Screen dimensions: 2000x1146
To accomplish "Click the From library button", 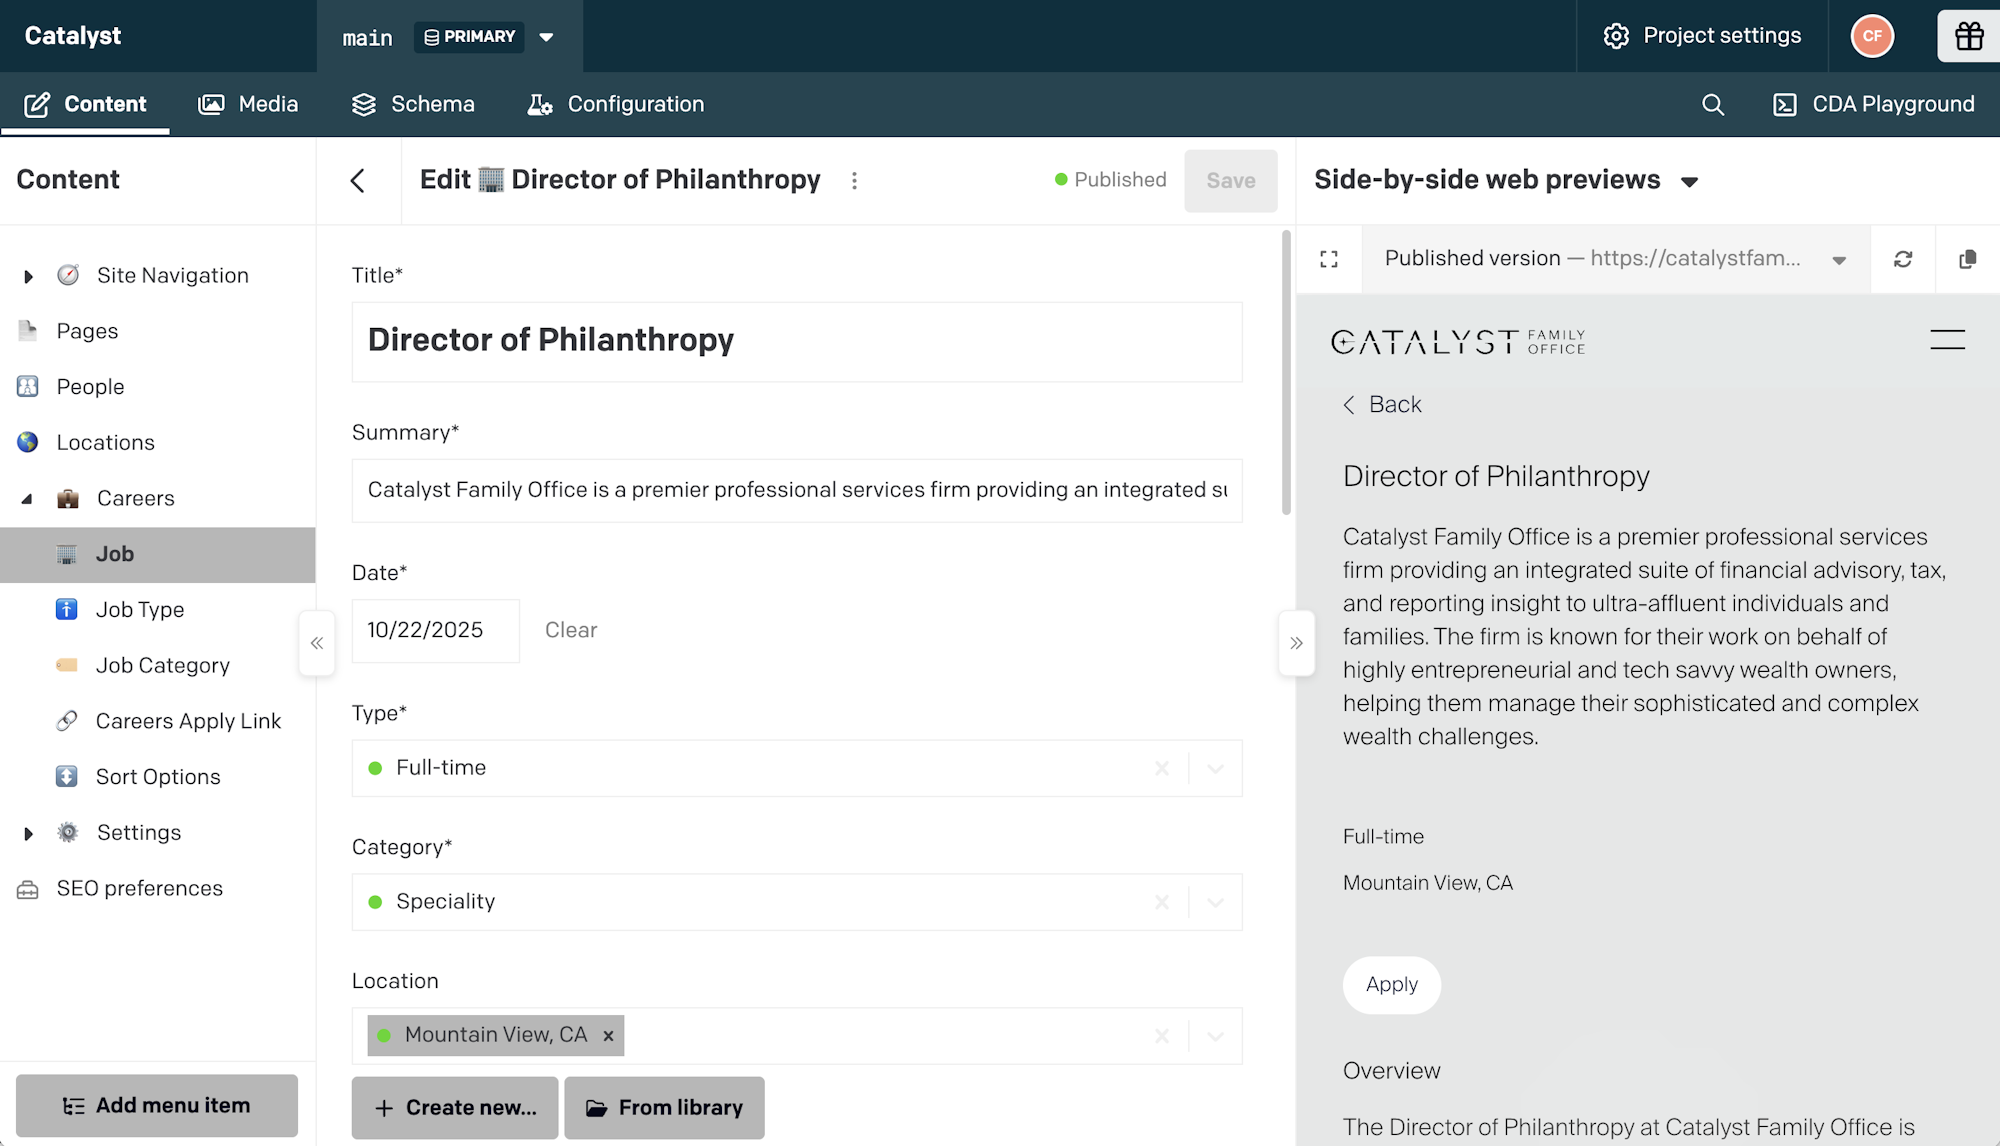I will tap(664, 1107).
